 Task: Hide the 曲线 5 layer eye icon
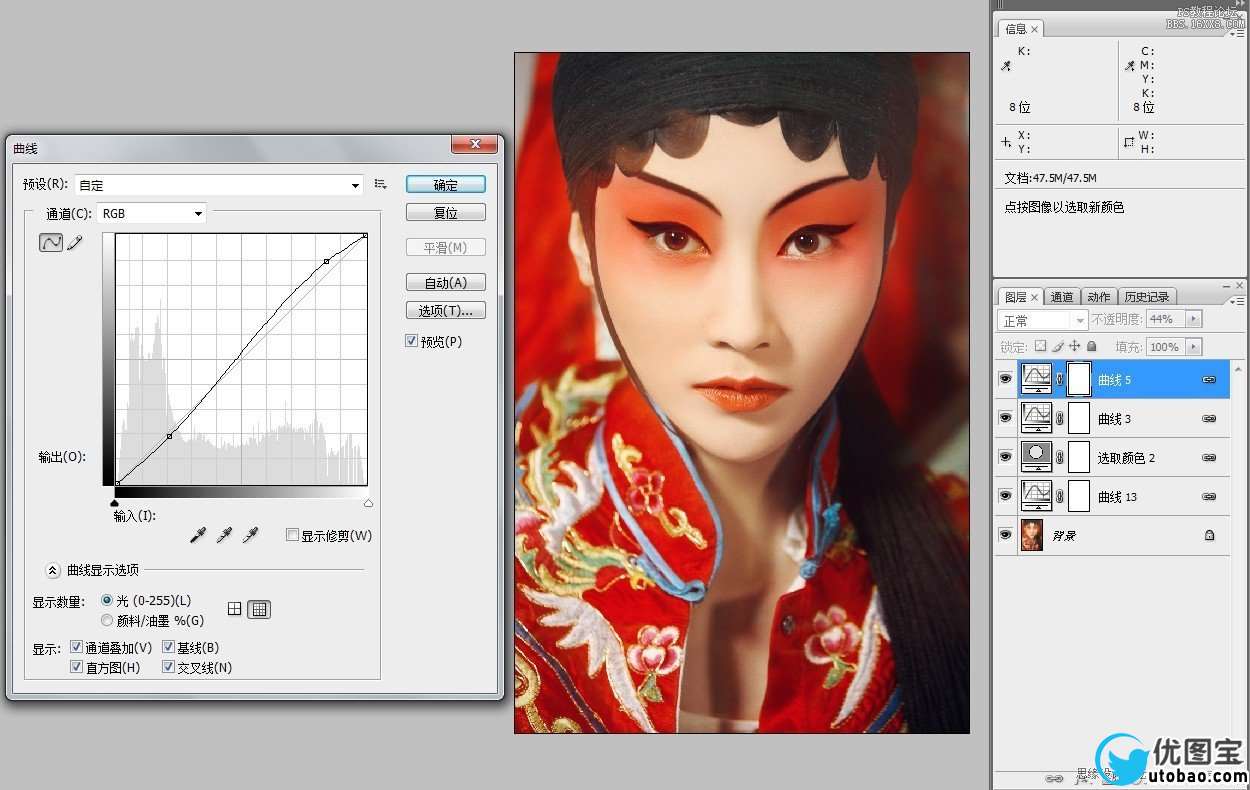1006,380
